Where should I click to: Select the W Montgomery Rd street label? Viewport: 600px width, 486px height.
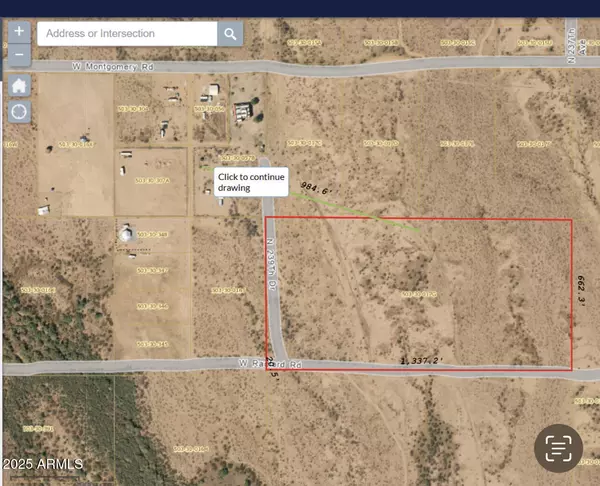pyautogui.click(x=113, y=67)
